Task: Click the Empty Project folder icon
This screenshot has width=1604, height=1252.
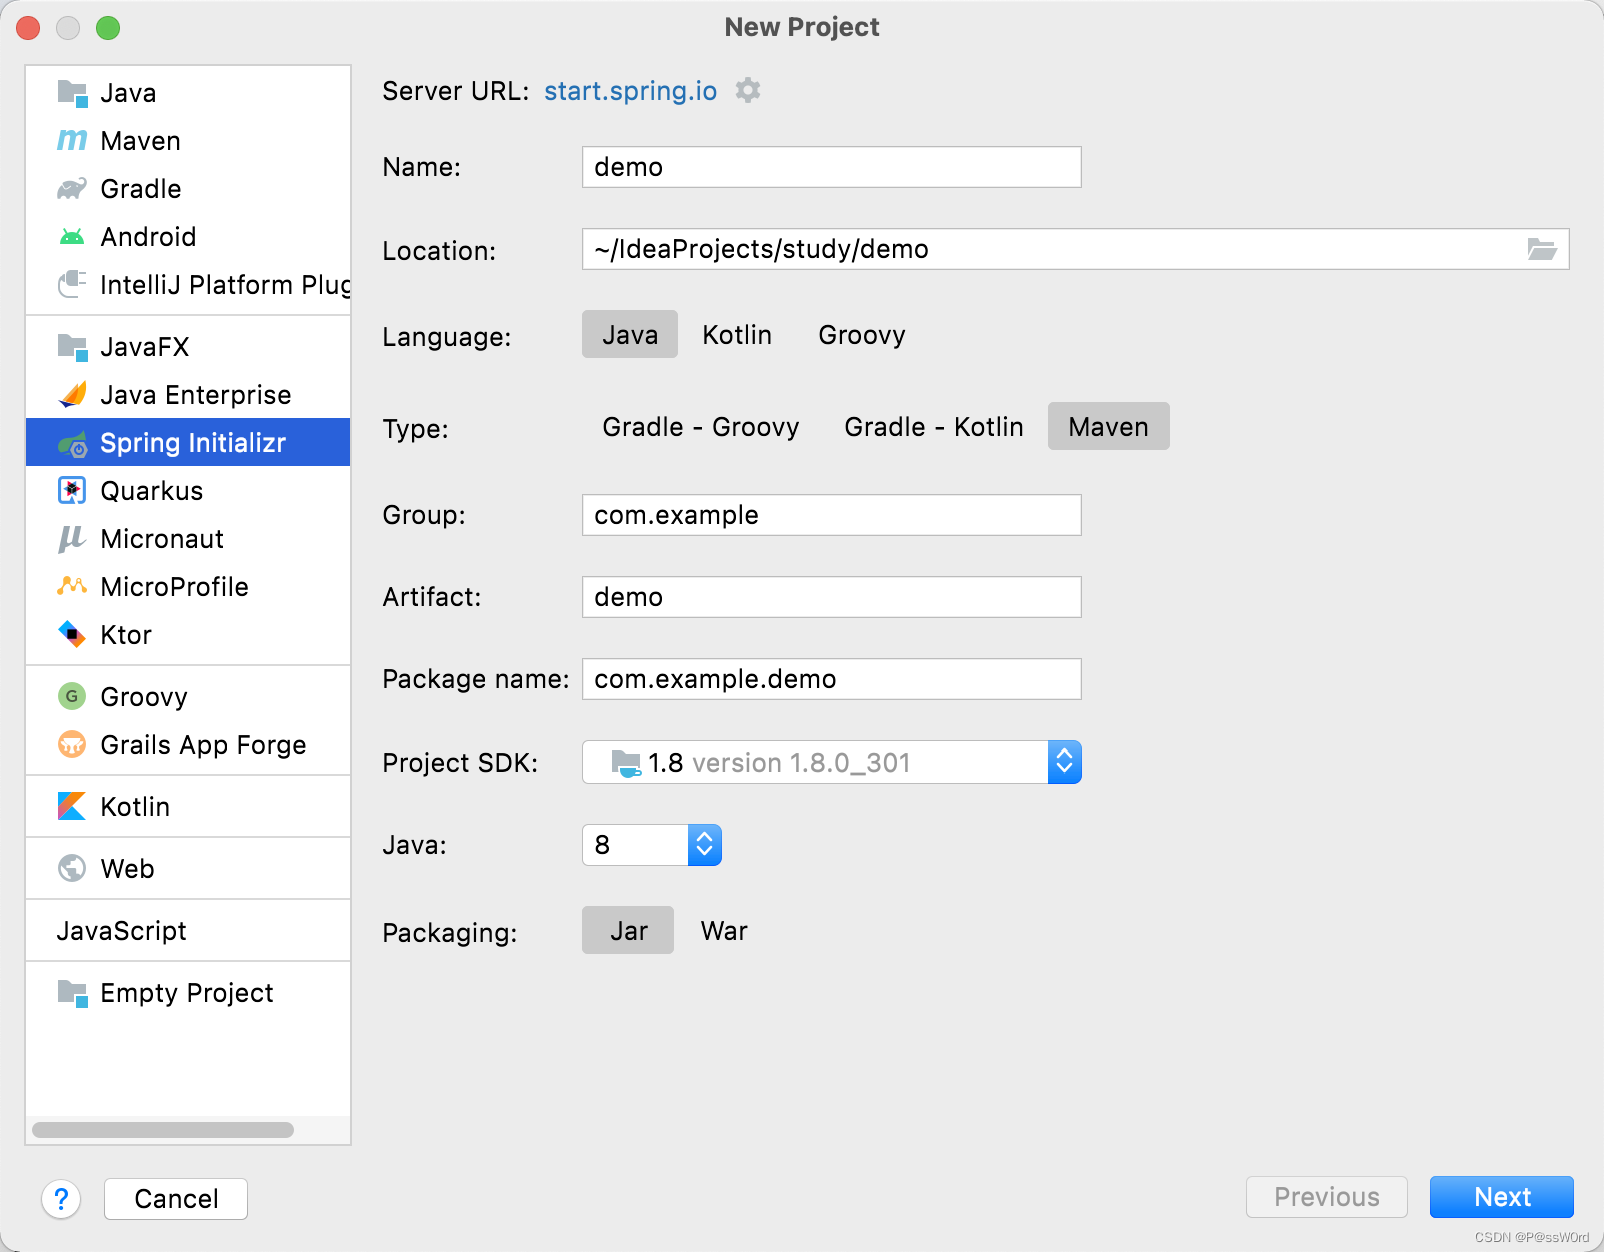Action: click(72, 993)
